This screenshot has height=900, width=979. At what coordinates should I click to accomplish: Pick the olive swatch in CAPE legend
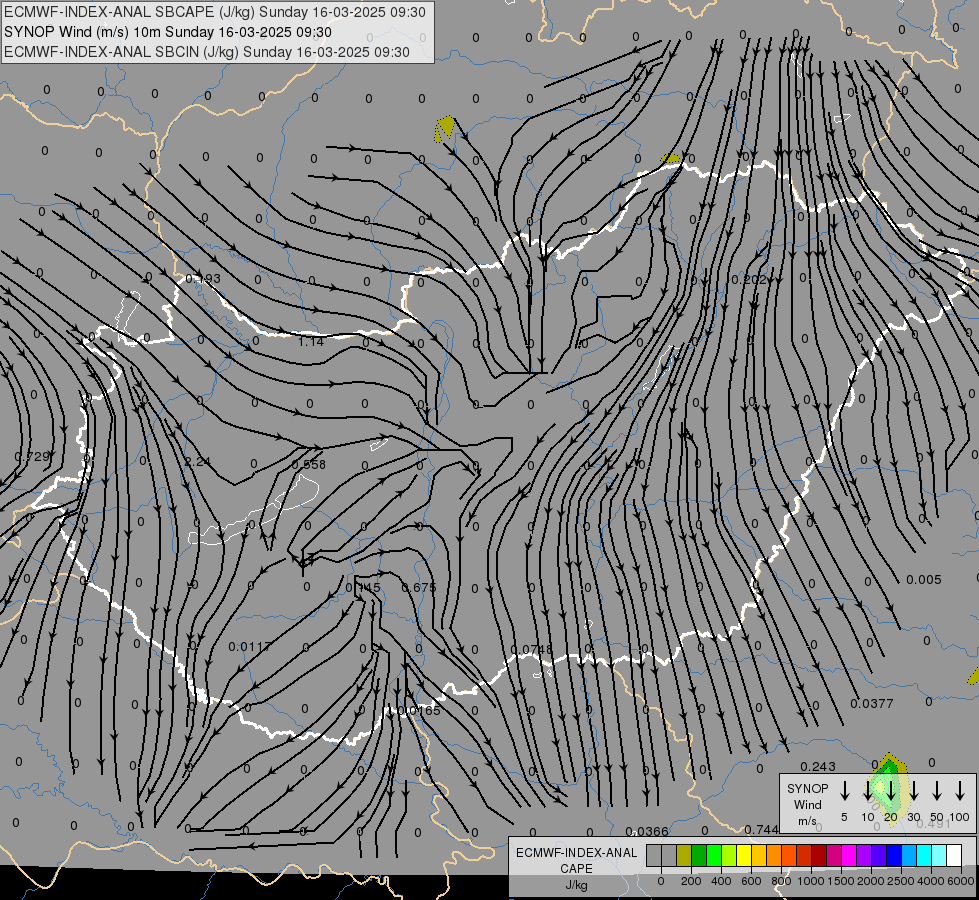click(x=684, y=856)
